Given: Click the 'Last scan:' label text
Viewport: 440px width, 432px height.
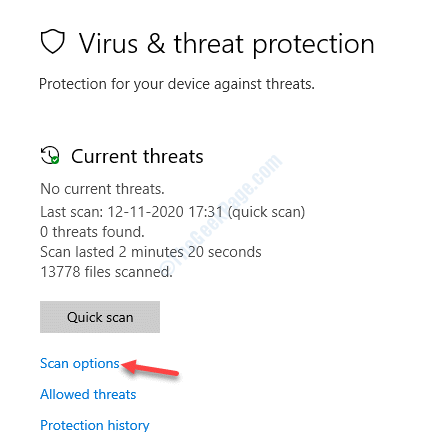Looking at the screenshot, I should pos(72,212).
